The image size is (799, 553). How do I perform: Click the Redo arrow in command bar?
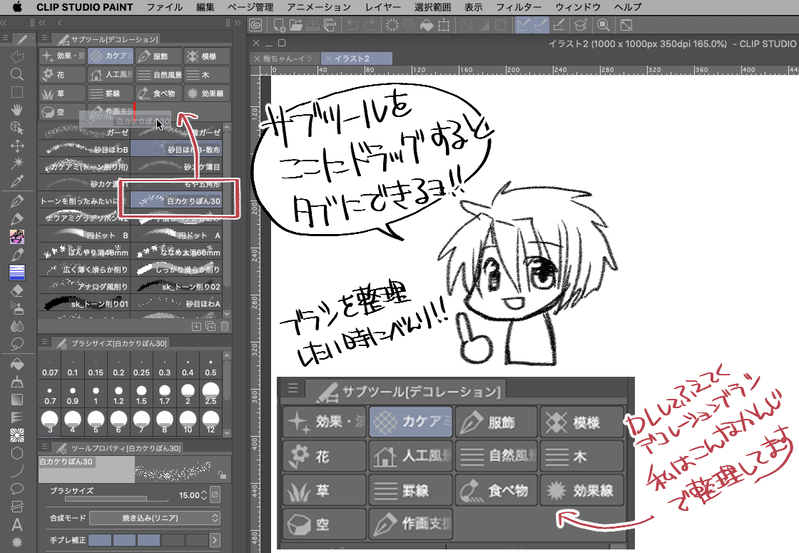[369, 24]
